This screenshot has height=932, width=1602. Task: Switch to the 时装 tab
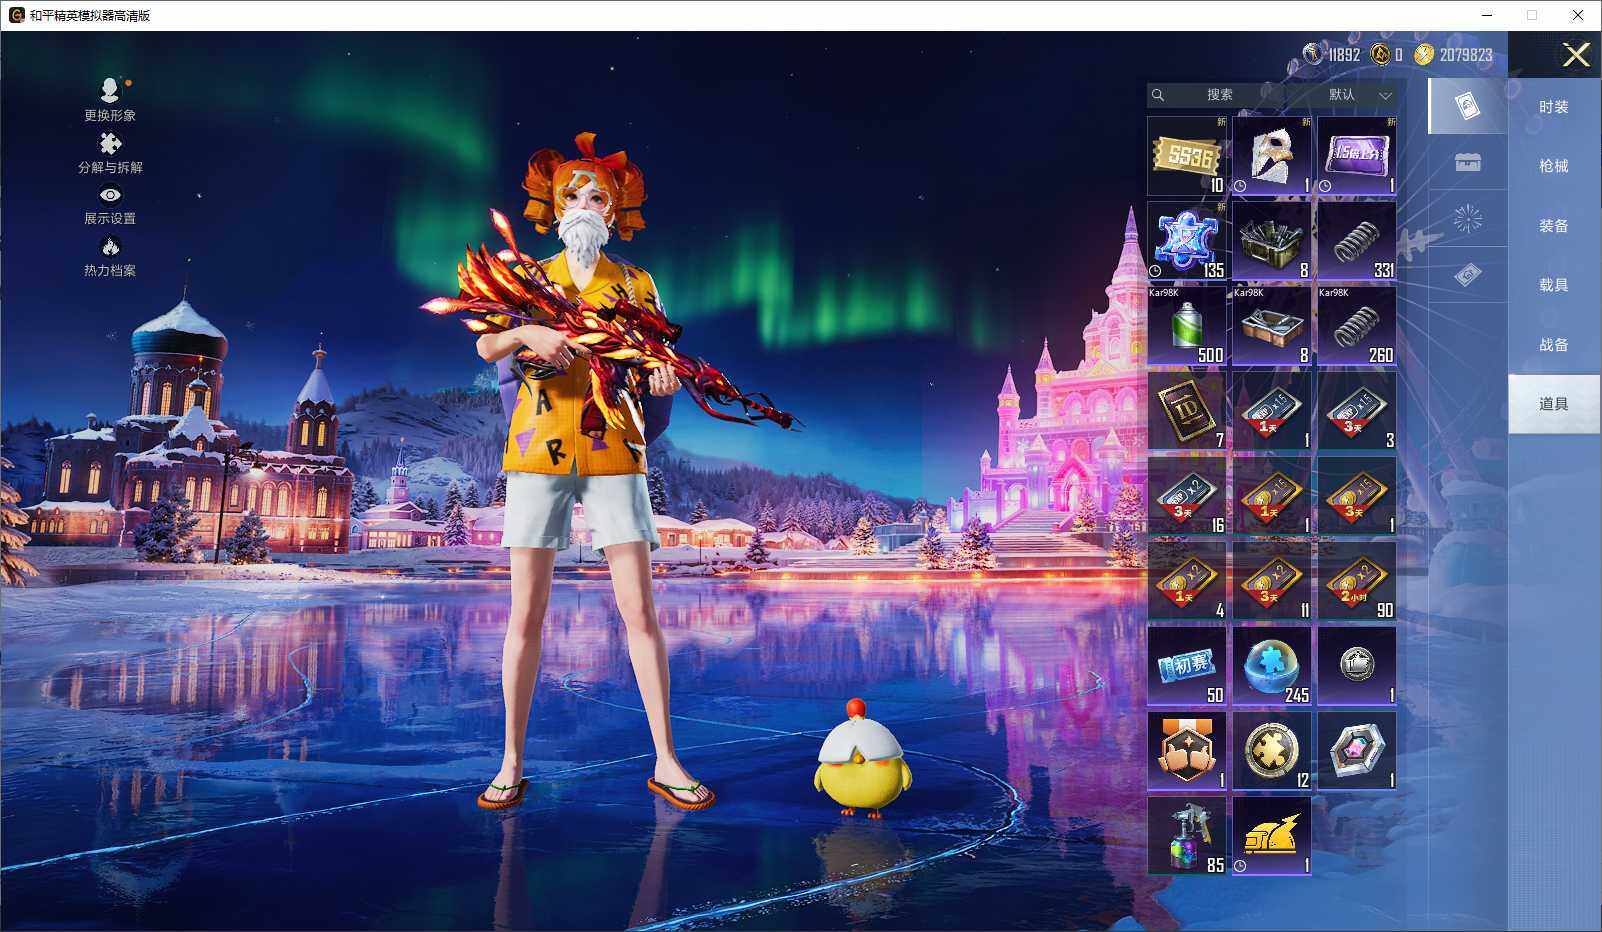coord(1553,107)
